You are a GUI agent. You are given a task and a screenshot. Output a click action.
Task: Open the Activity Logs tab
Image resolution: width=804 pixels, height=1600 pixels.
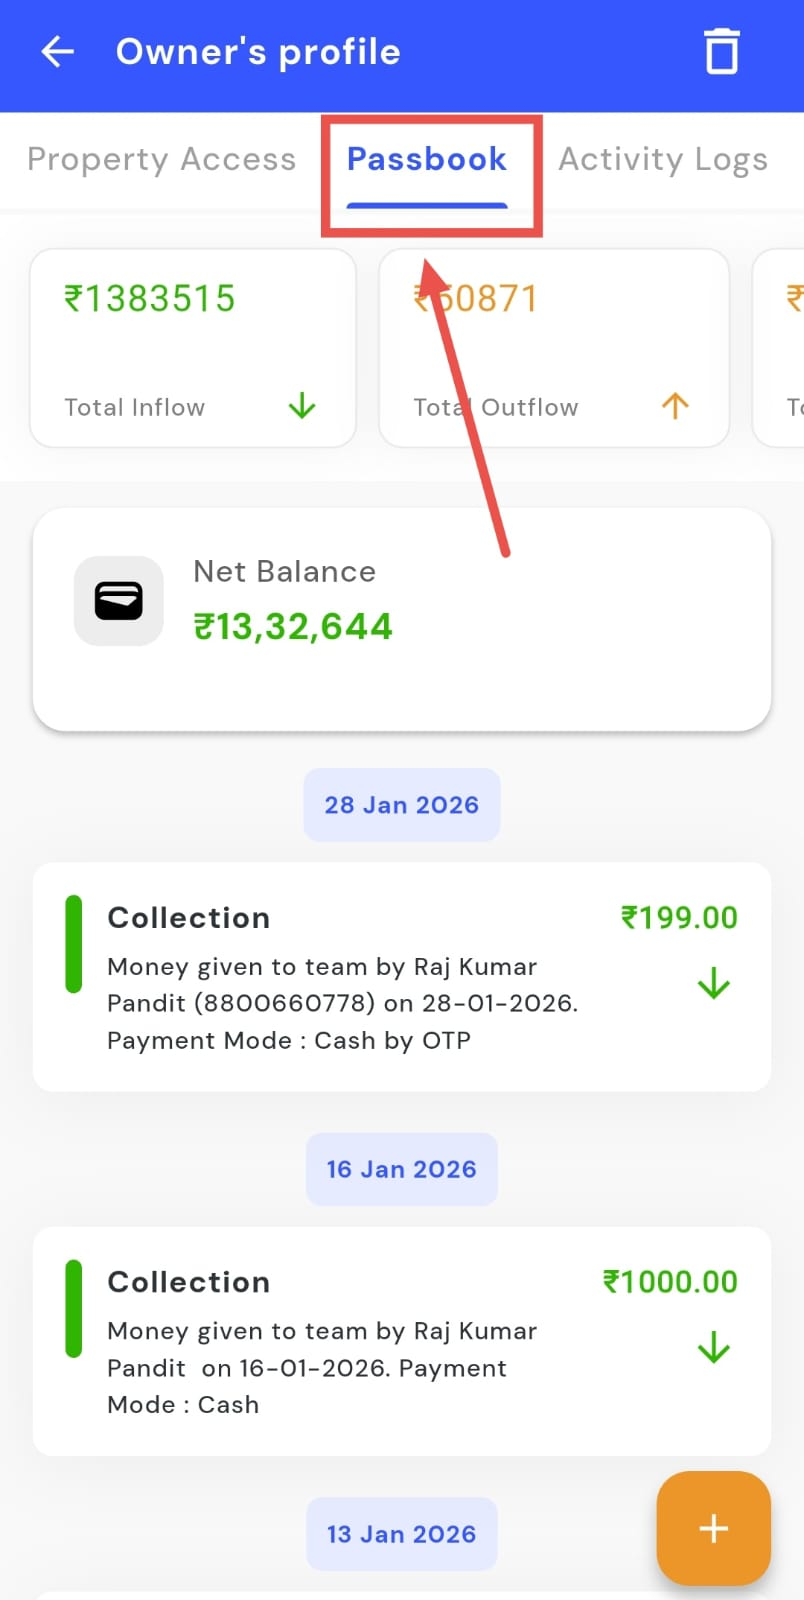pyautogui.click(x=663, y=160)
